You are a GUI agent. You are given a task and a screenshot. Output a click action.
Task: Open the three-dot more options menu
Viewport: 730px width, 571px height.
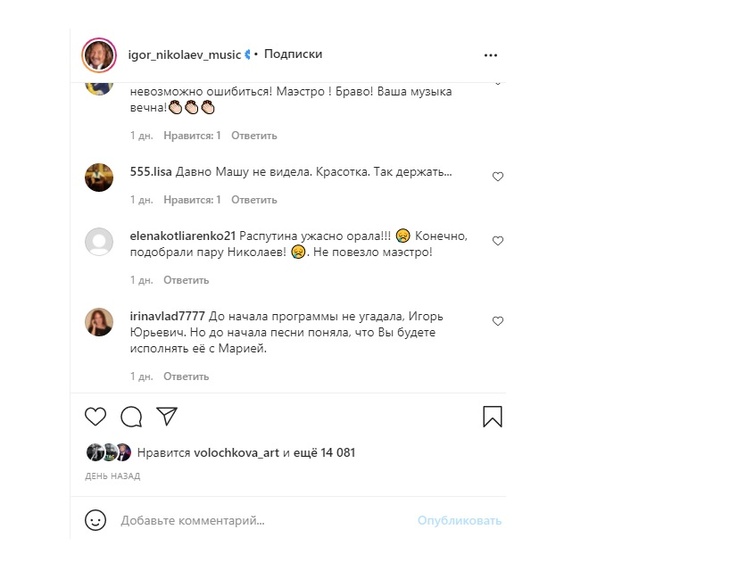pyautogui.click(x=491, y=55)
